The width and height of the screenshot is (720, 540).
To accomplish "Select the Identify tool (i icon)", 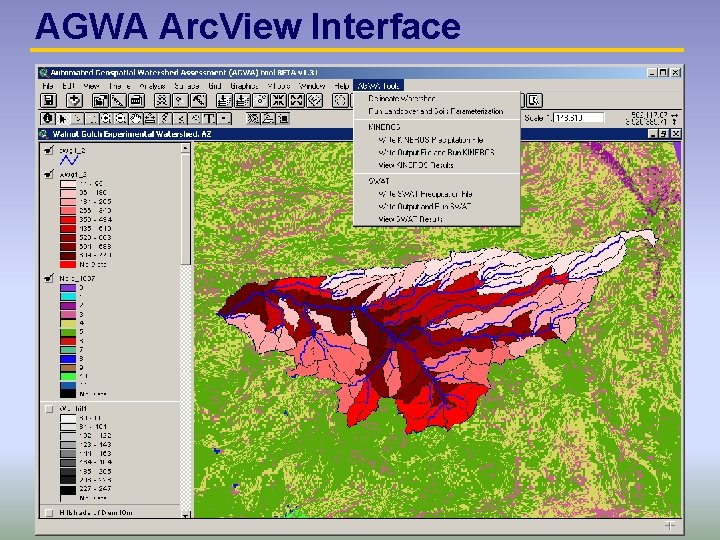I will coord(47,119).
